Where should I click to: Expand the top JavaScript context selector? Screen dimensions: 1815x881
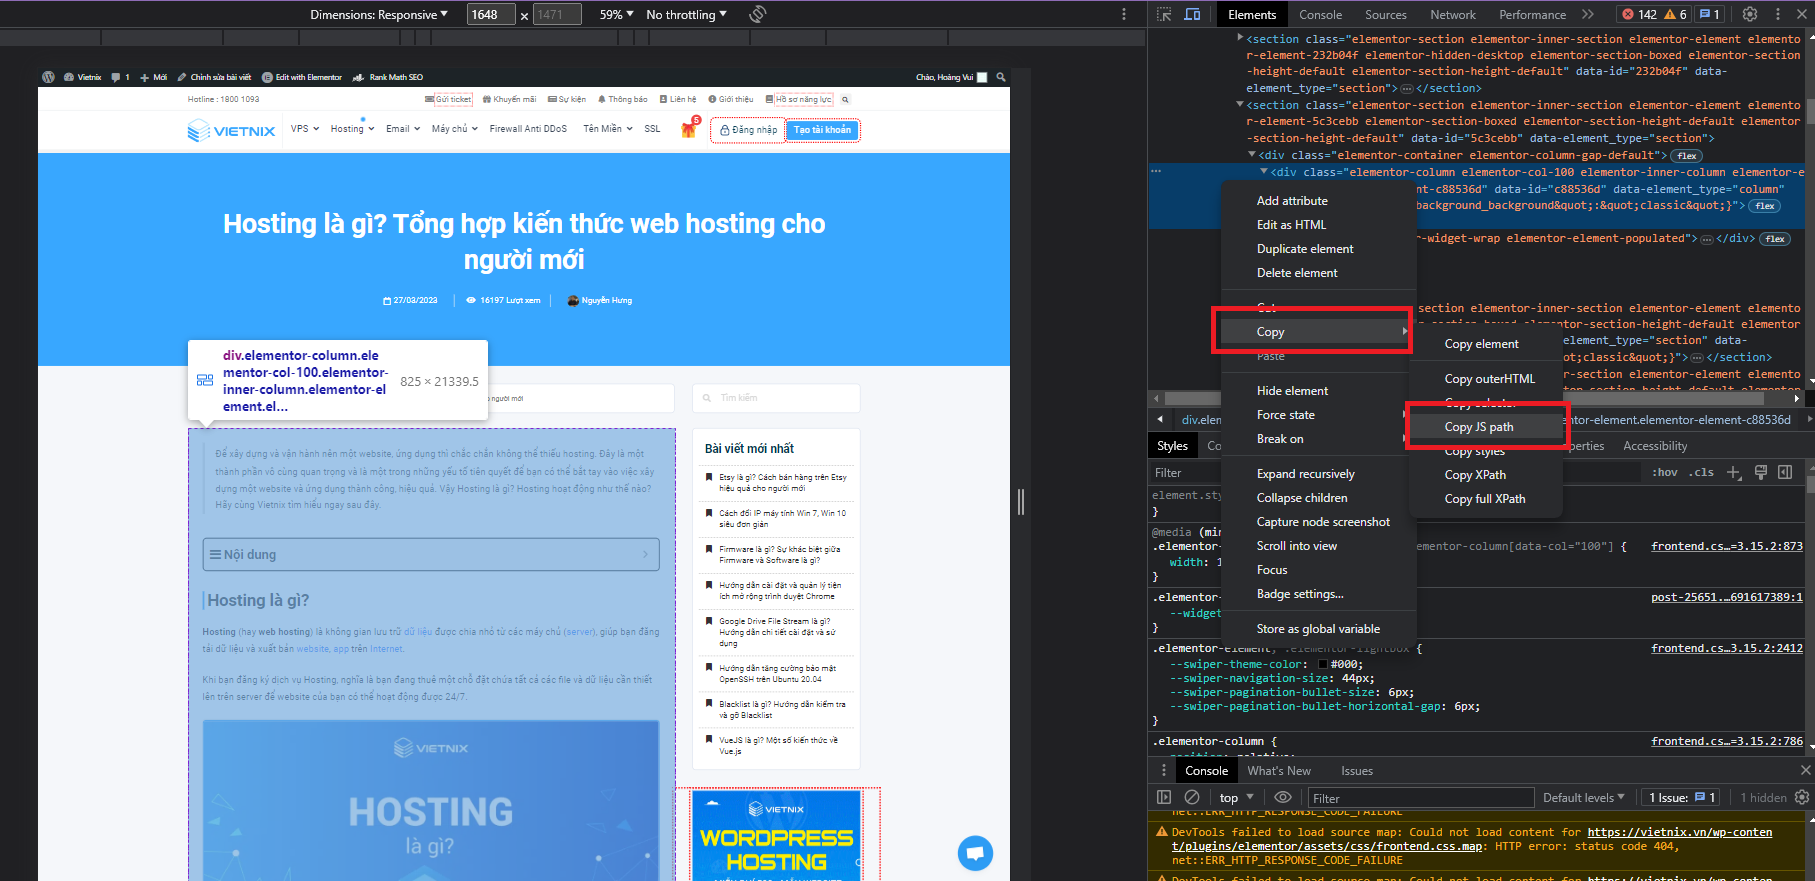[x=1236, y=797]
